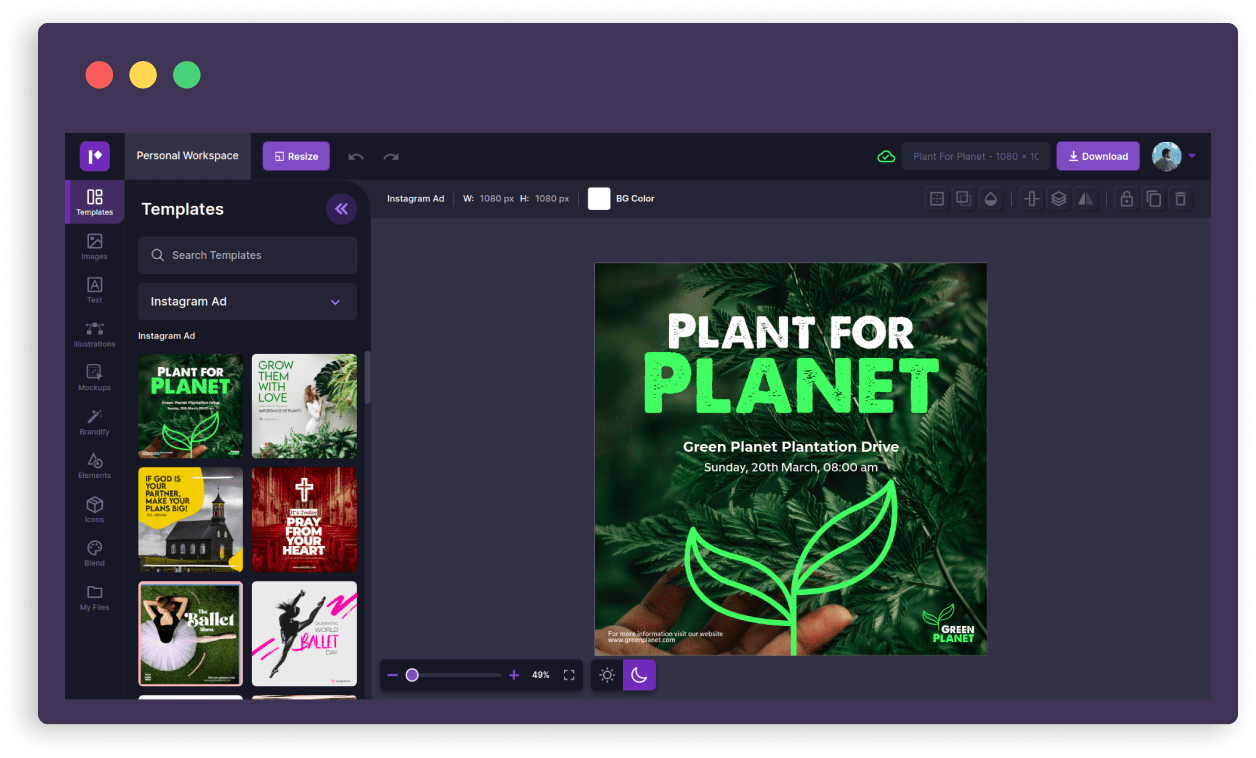Collapse the Templates panel with chevrons
This screenshot has height=758, width=1256.
click(x=341, y=209)
